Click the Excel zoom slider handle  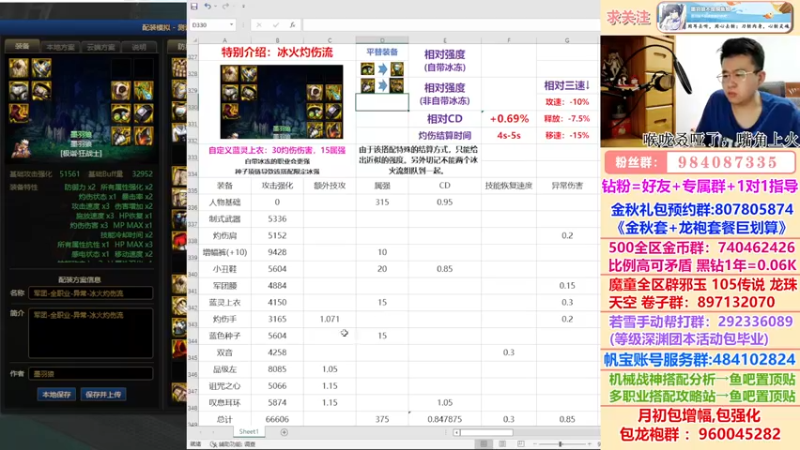coord(560,444)
